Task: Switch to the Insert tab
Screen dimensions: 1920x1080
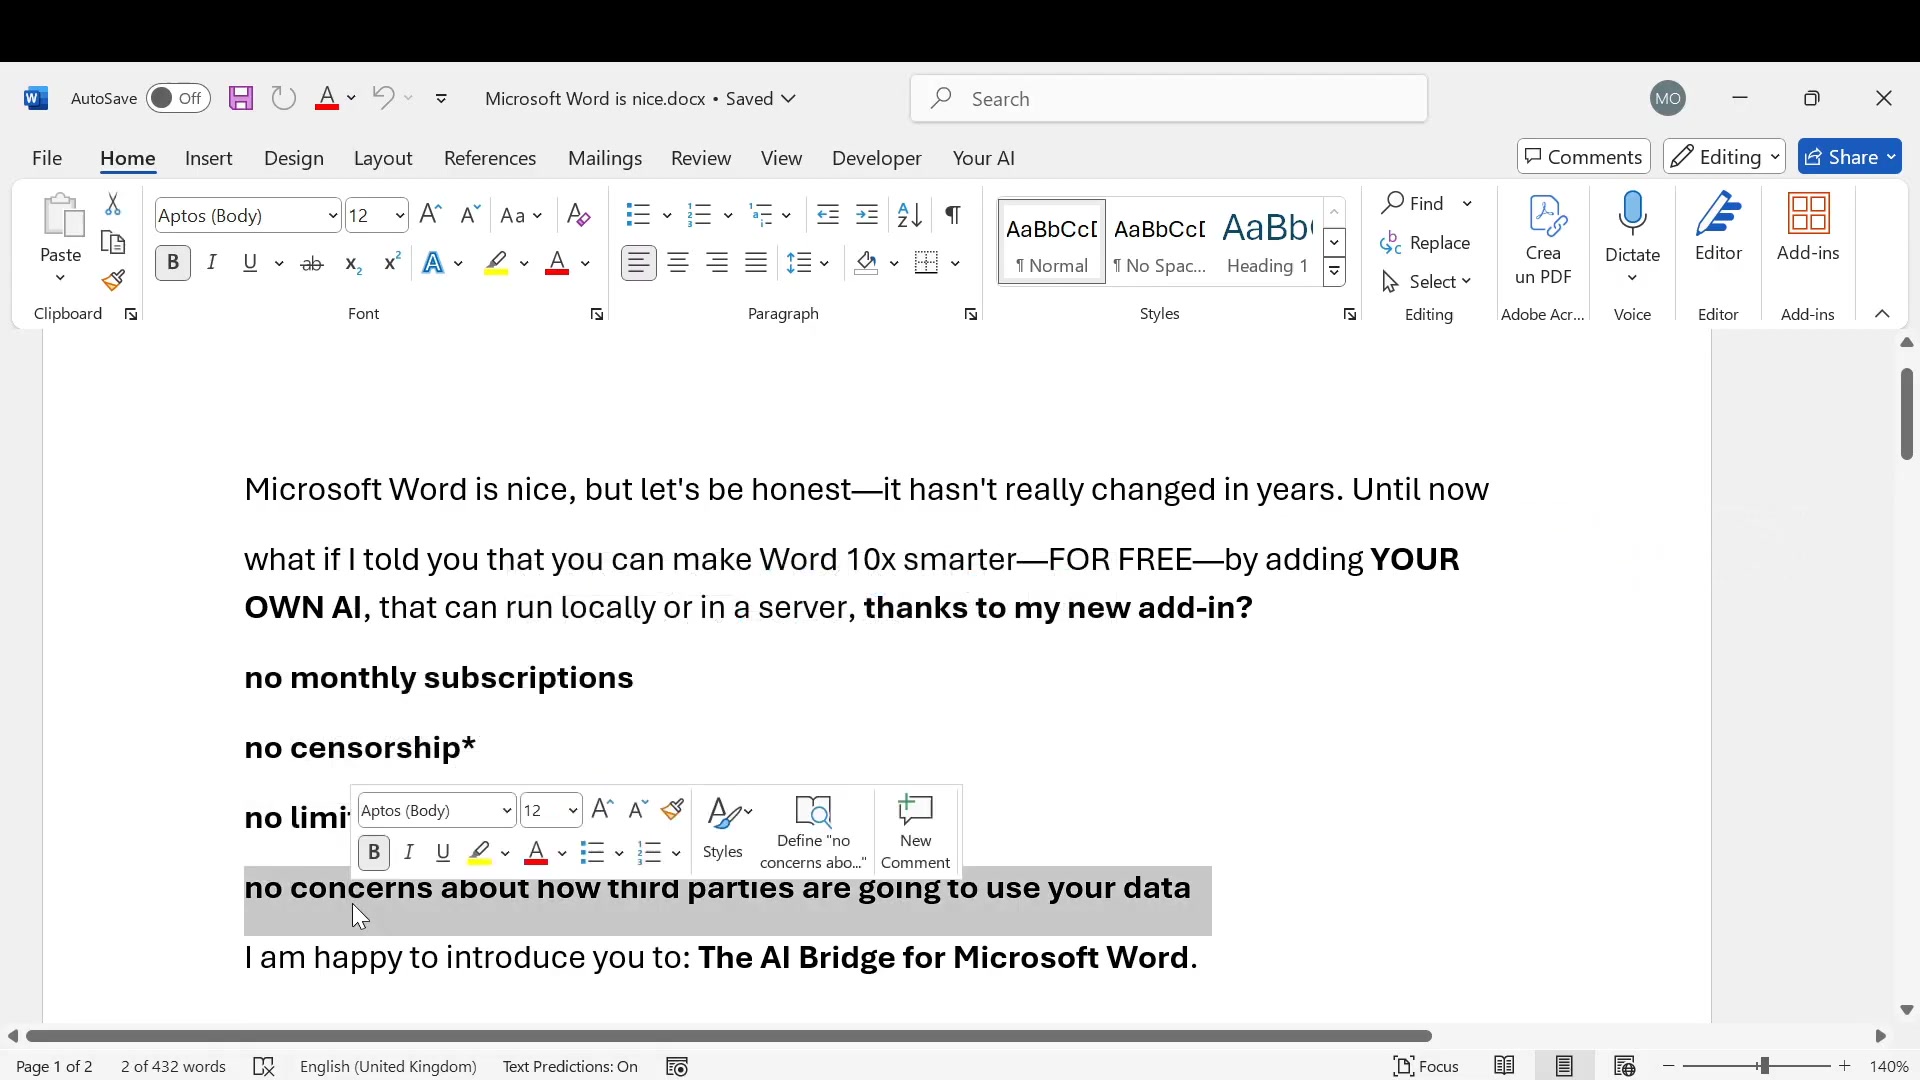Action: point(208,158)
